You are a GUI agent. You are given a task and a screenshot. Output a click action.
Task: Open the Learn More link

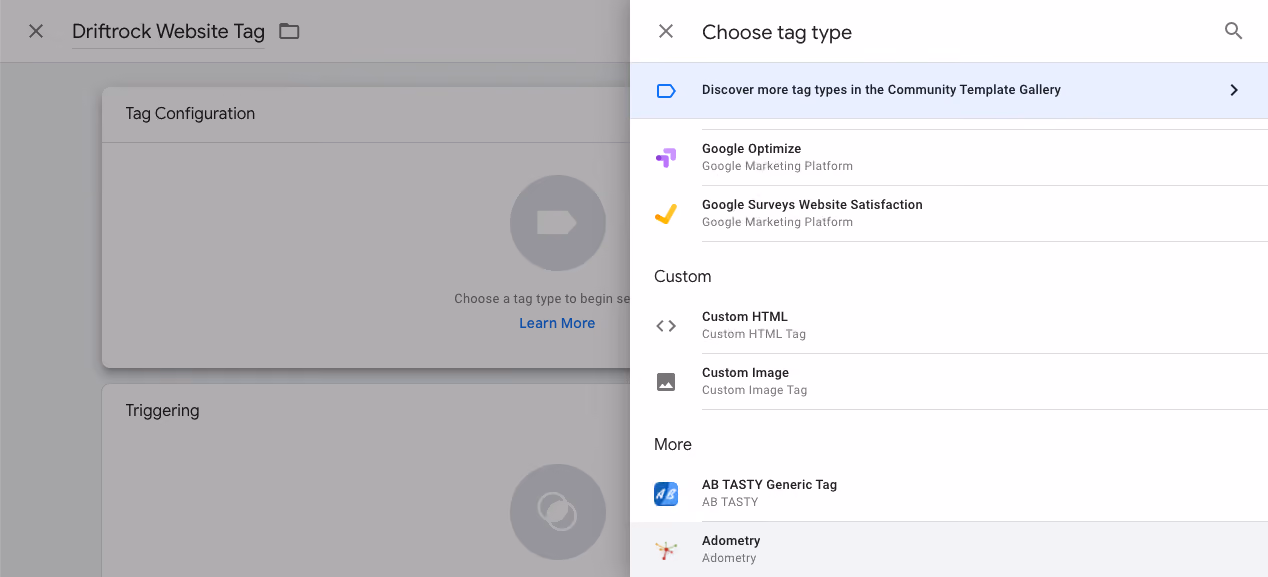click(x=557, y=323)
